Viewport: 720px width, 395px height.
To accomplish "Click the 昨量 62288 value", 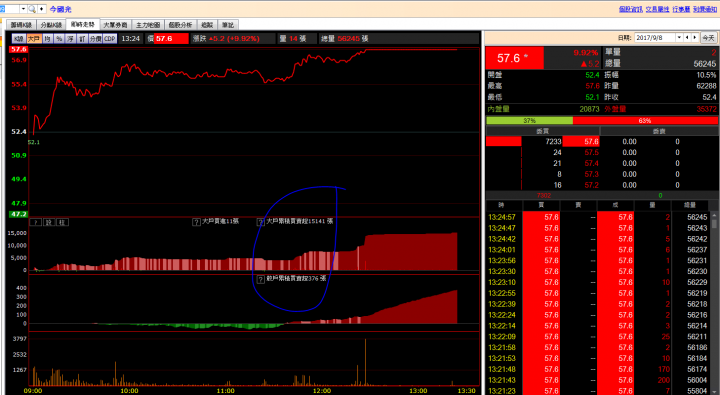I will (x=706, y=86).
